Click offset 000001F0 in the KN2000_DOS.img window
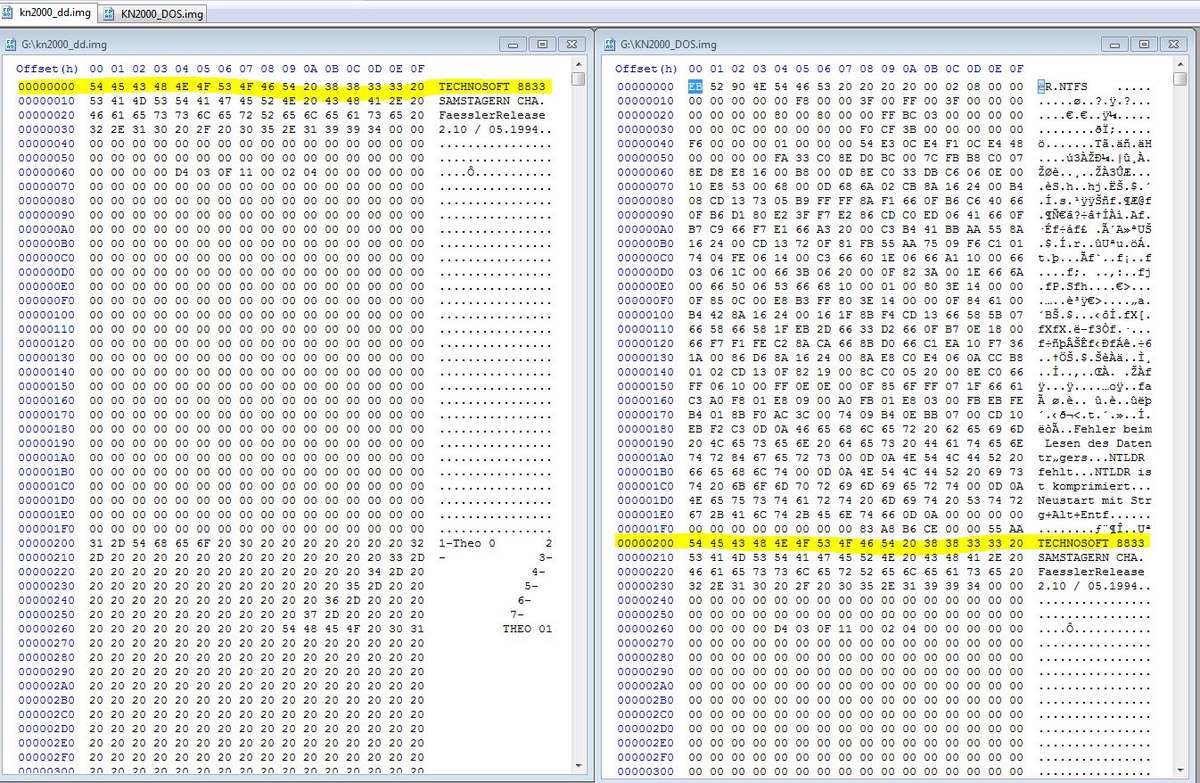 click(x=647, y=527)
